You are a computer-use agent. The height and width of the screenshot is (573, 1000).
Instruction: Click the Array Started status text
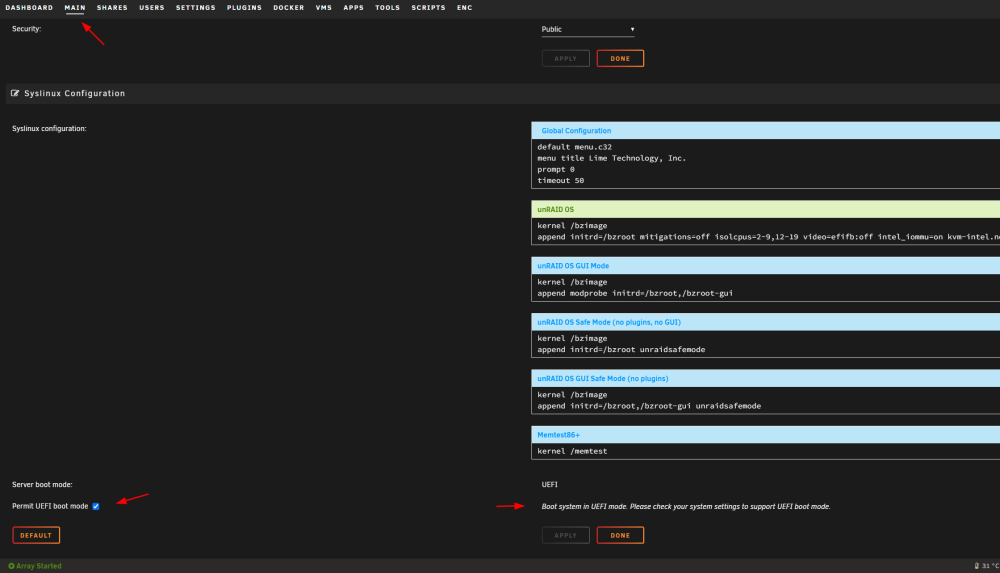pyautogui.click(x=39, y=566)
